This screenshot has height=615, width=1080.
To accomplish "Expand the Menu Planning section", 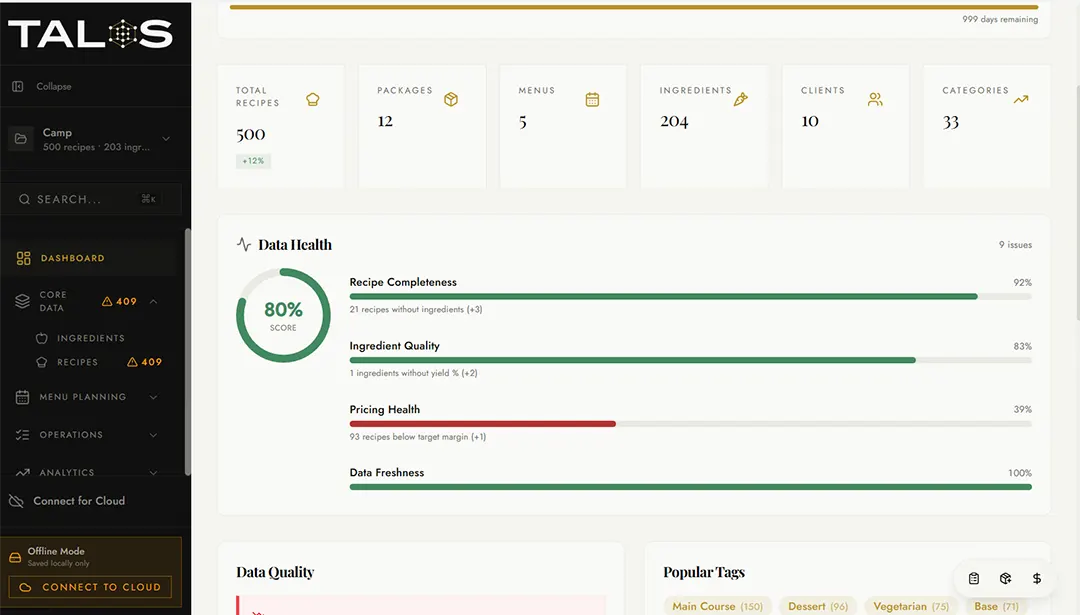I will [153, 396].
